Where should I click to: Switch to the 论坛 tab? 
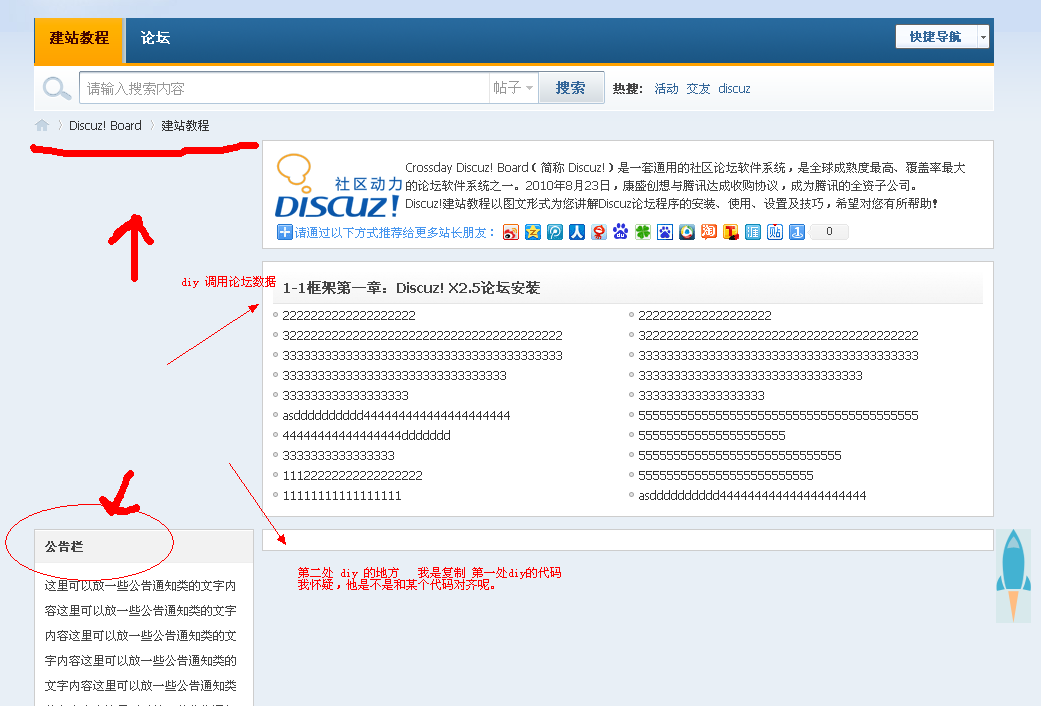(155, 38)
